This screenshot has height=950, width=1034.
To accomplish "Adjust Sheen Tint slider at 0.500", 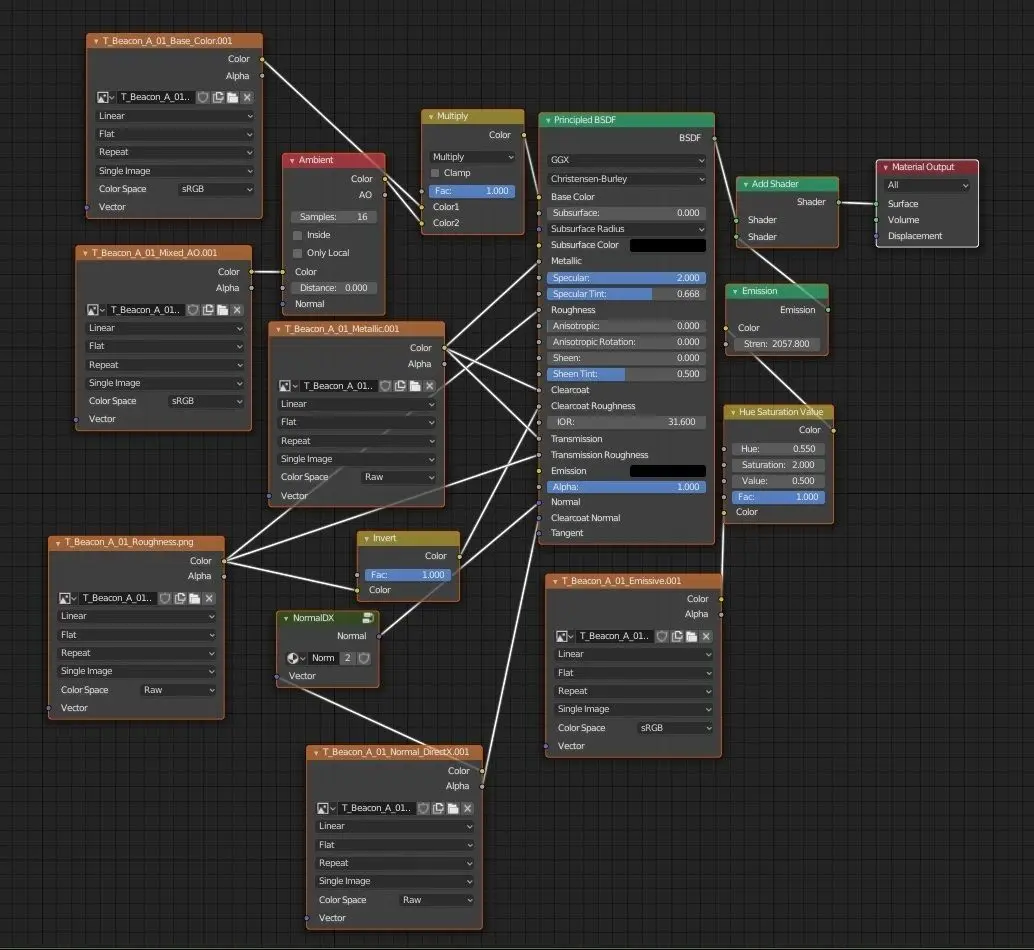I will (626, 374).
